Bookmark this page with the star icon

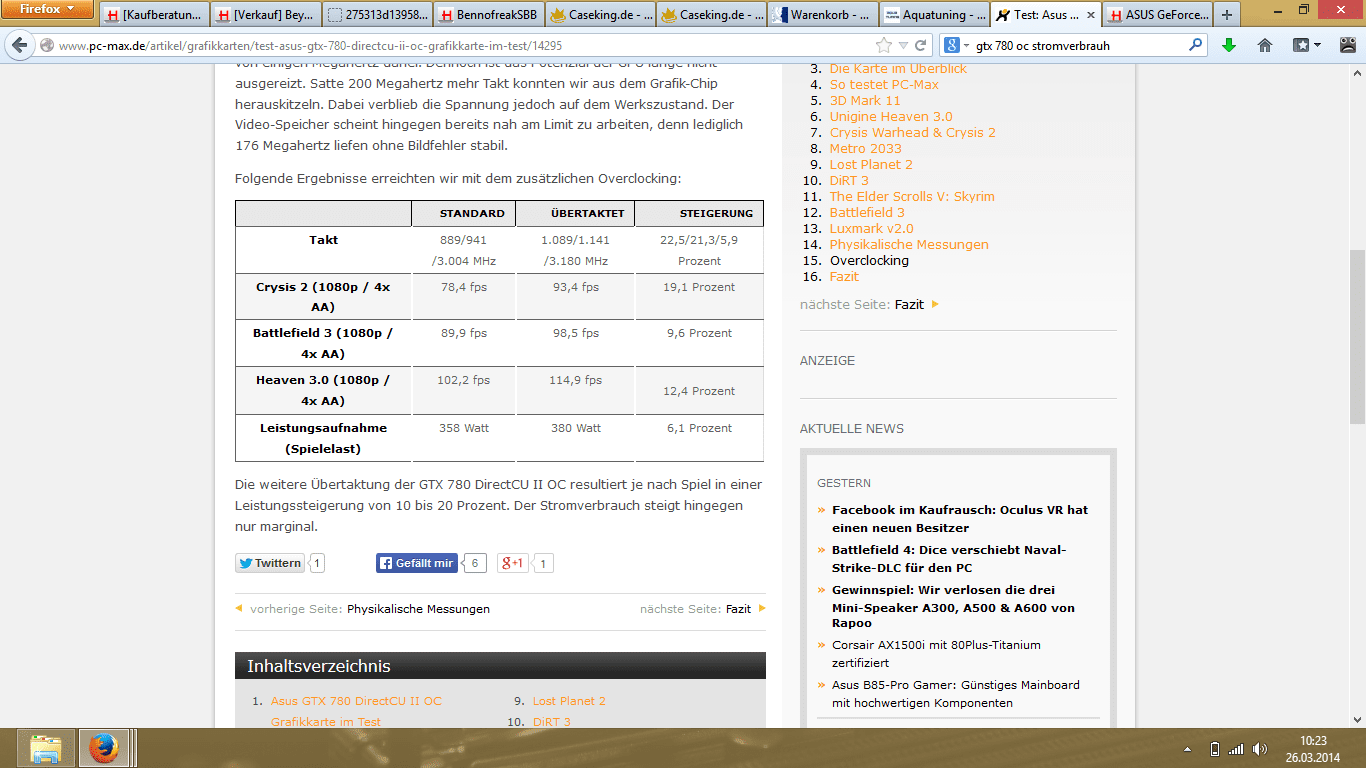[x=883, y=45]
